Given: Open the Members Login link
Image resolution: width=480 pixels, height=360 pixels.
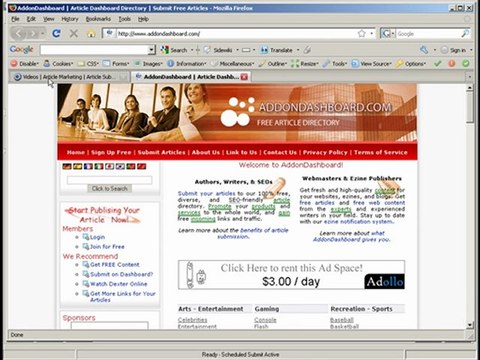Looking at the screenshot, I should coord(97,237).
